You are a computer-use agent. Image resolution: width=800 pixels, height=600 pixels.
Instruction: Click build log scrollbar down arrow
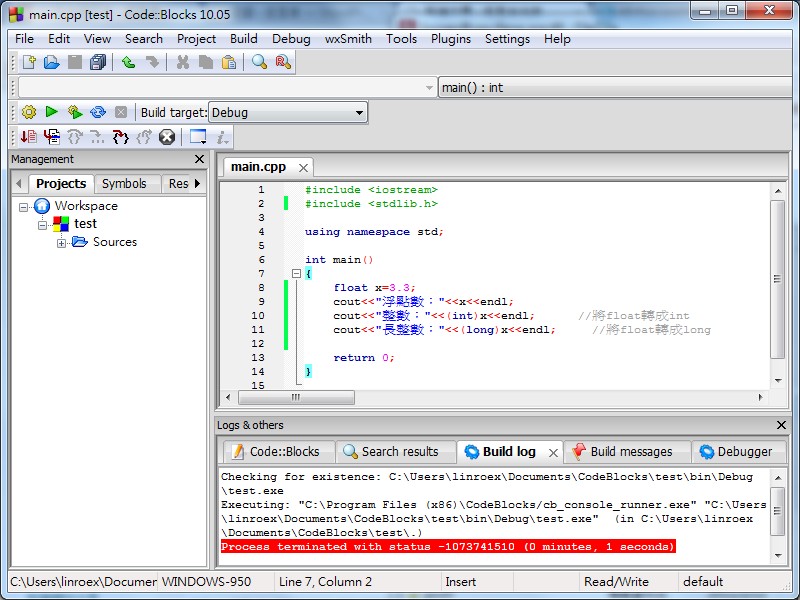[x=778, y=556]
